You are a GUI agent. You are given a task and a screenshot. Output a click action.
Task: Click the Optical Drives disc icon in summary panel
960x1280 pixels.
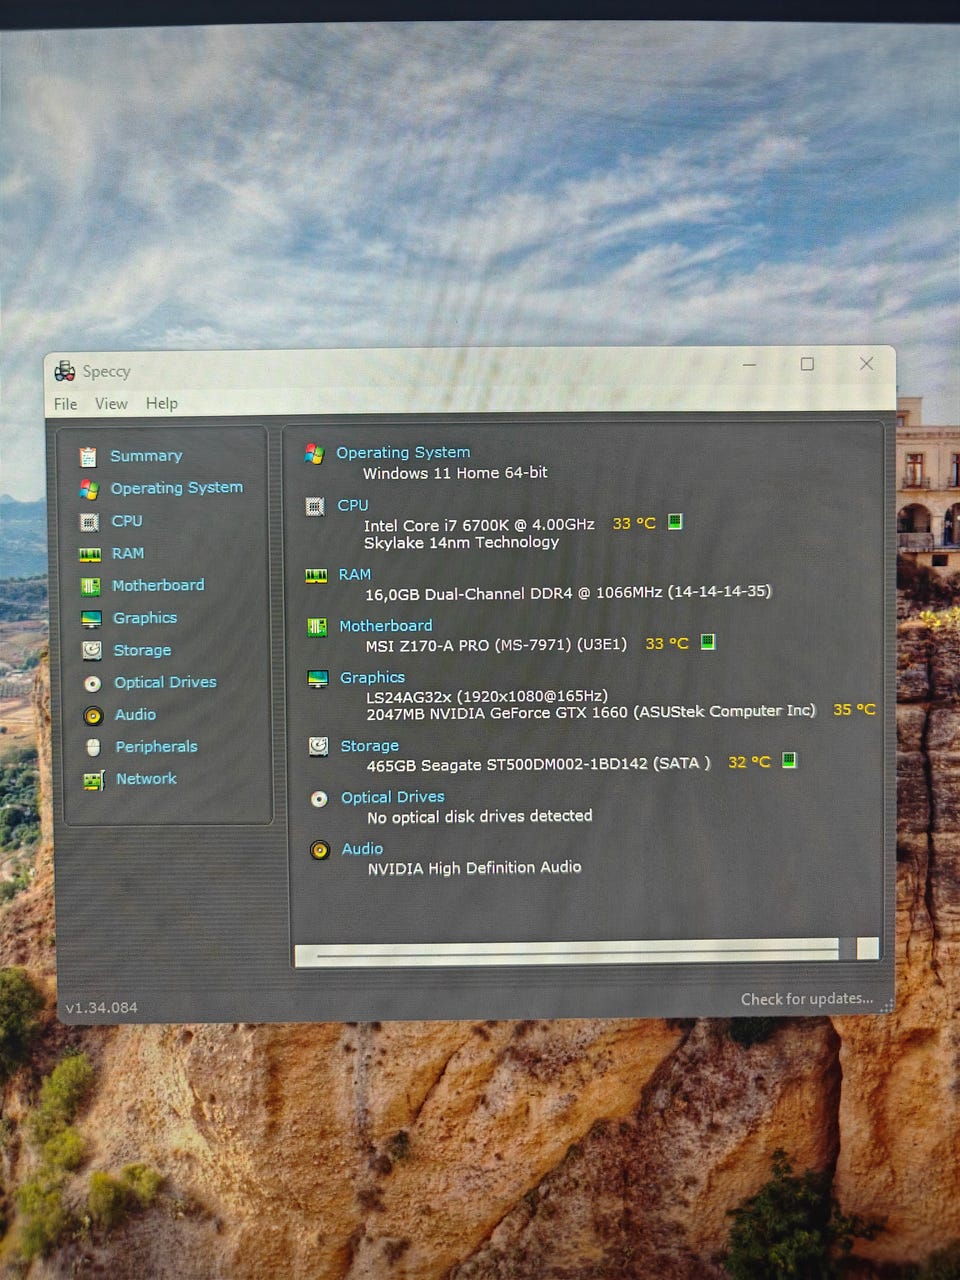319,799
